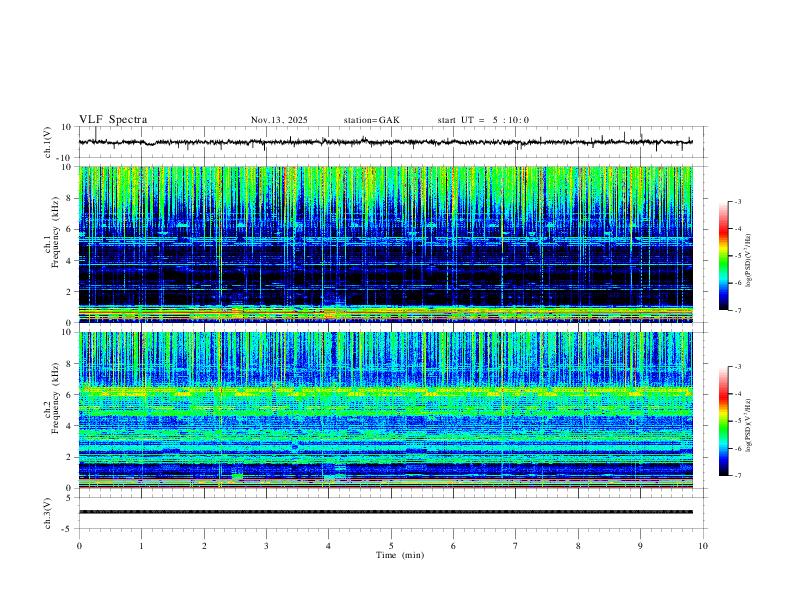
Task: Click the time-axis tick label '2'
Action: (x=204, y=546)
